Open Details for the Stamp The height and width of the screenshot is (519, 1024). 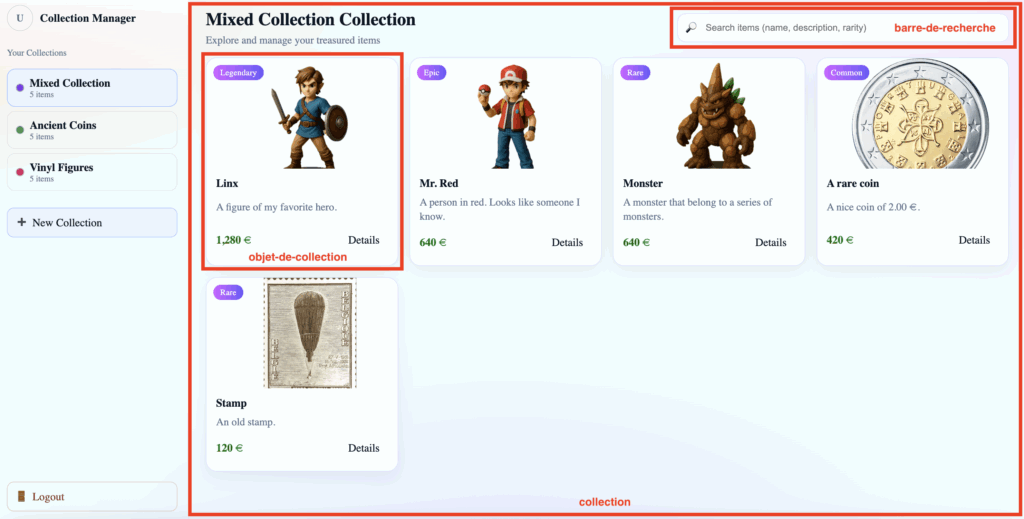[363, 448]
